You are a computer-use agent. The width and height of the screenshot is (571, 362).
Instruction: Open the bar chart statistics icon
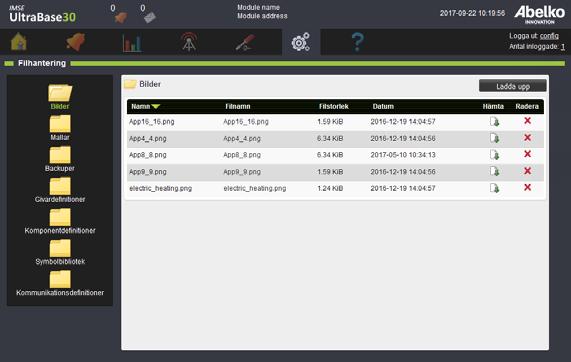pos(132,43)
